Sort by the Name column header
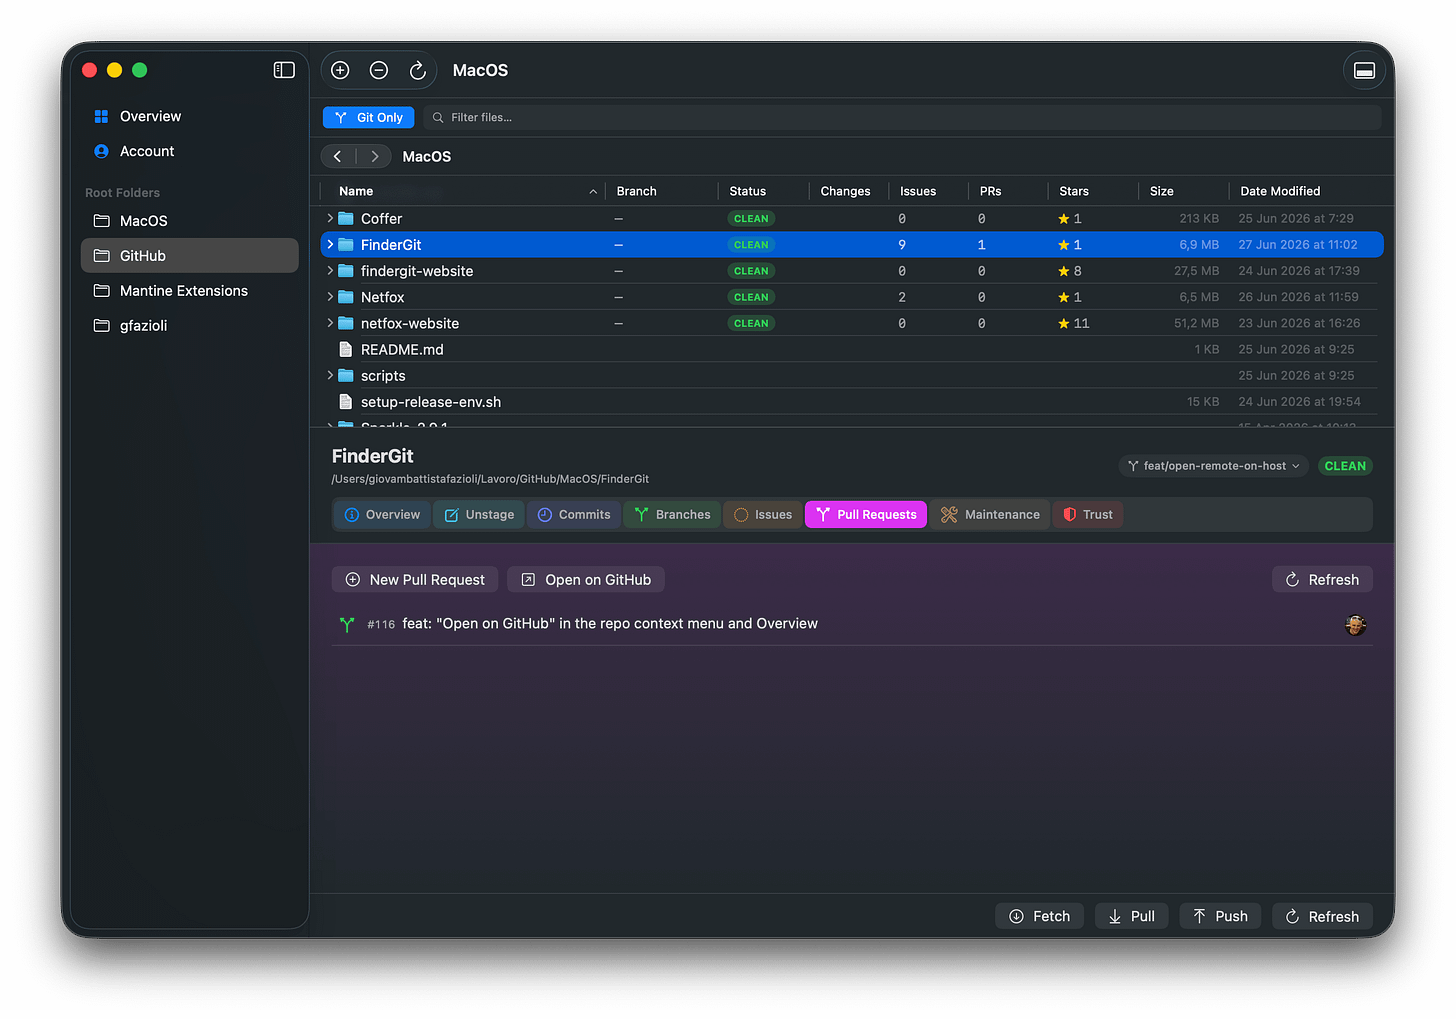1456x1019 pixels. pos(356,191)
